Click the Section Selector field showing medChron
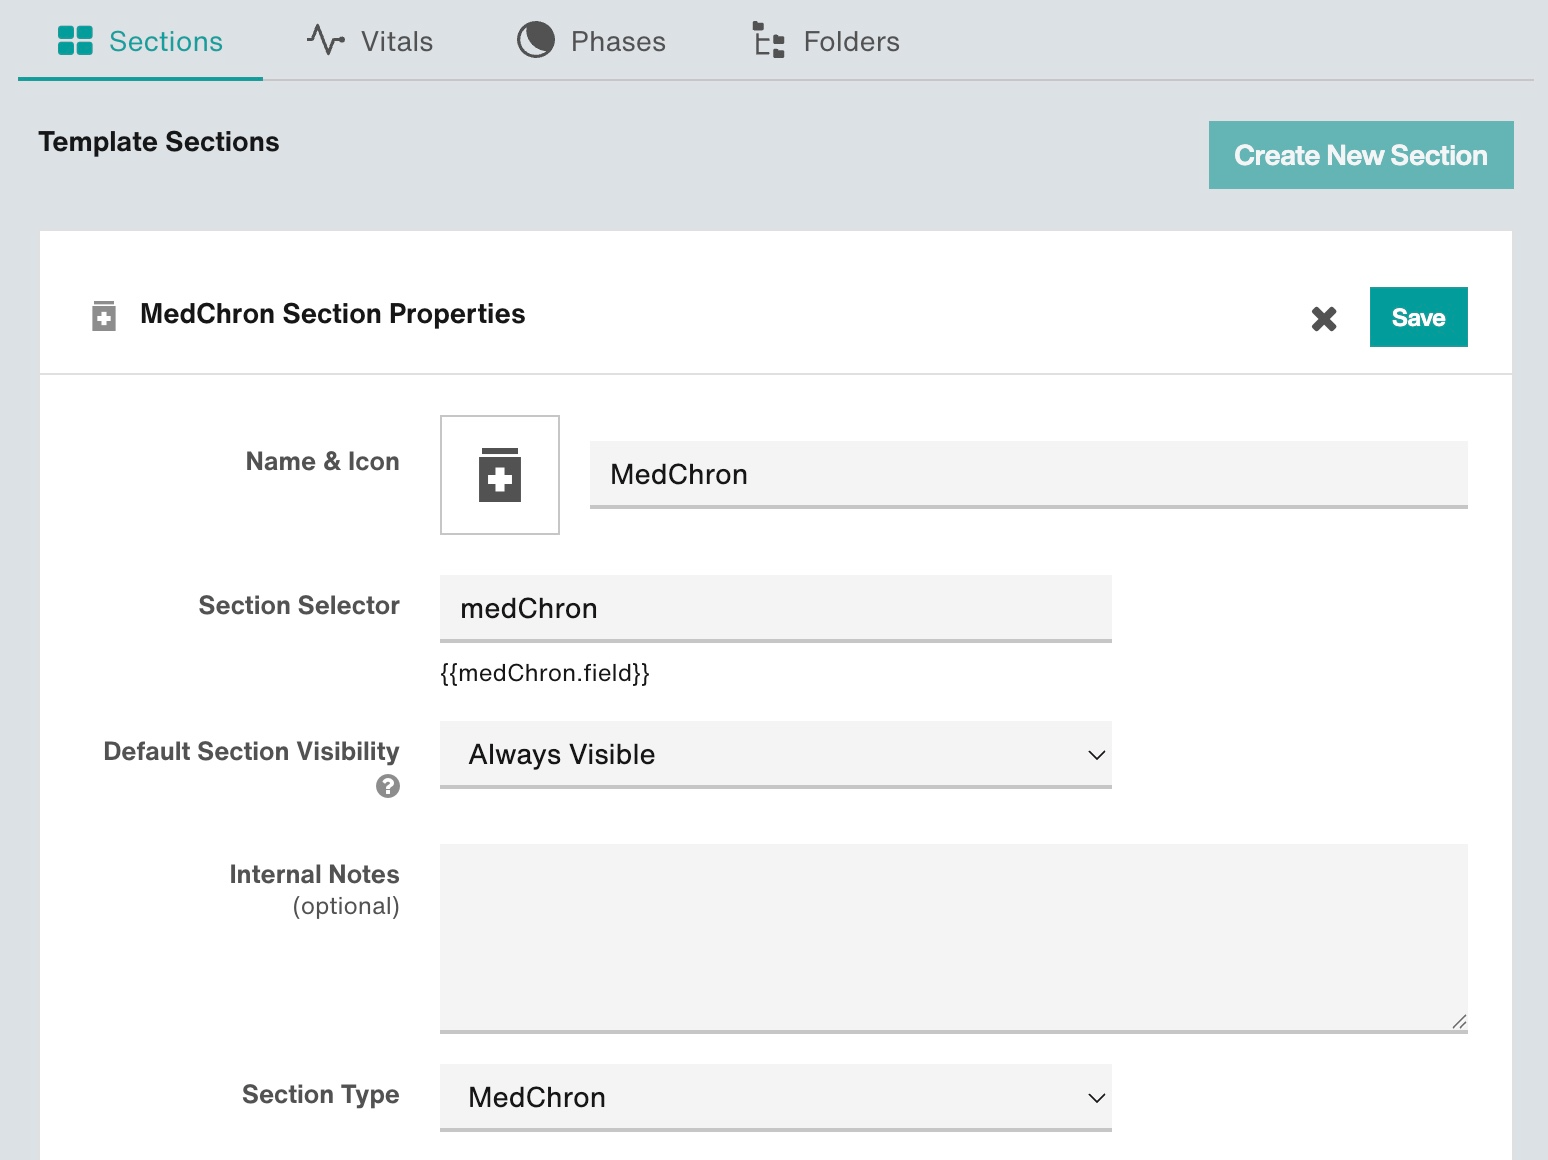 [x=775, y=608]
